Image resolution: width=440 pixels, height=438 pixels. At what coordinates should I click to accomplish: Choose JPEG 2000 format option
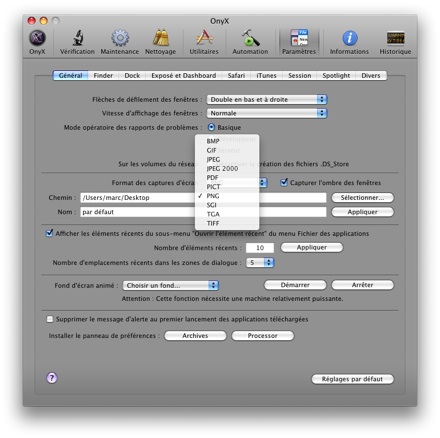coord(227,169)
